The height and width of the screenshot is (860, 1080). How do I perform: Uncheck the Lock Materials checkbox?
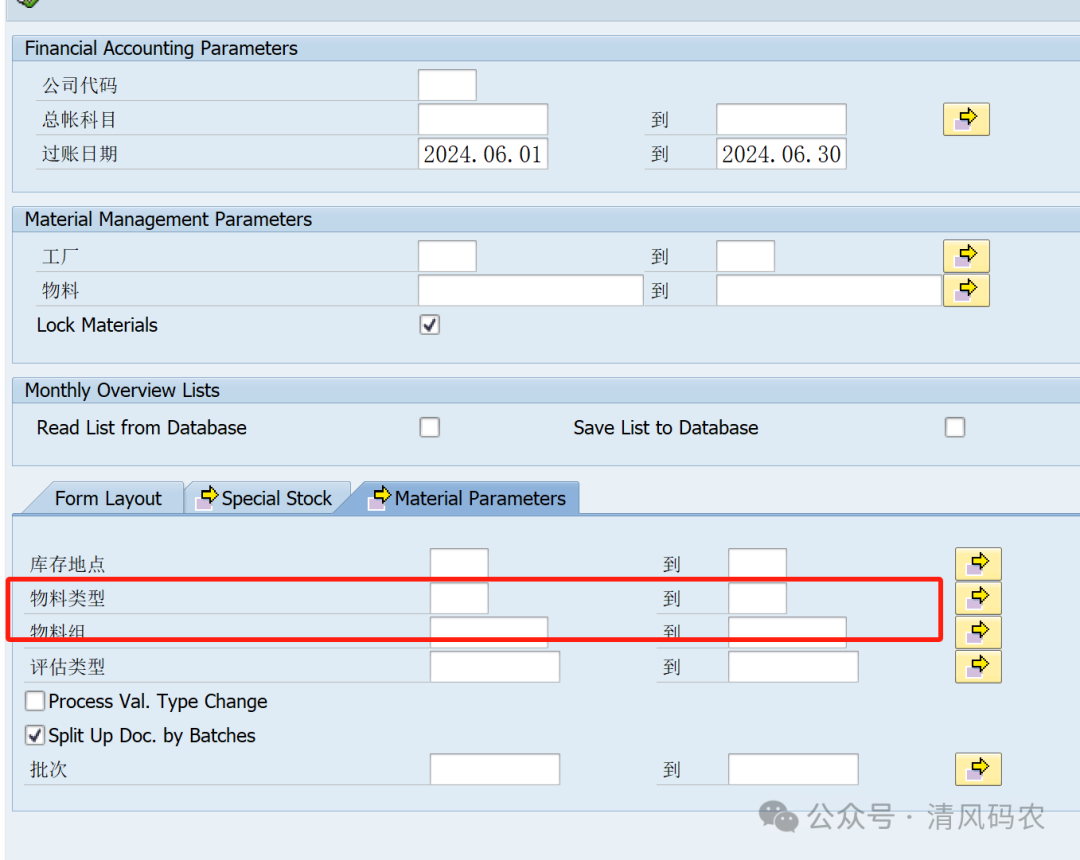click(x=430, y=325)
